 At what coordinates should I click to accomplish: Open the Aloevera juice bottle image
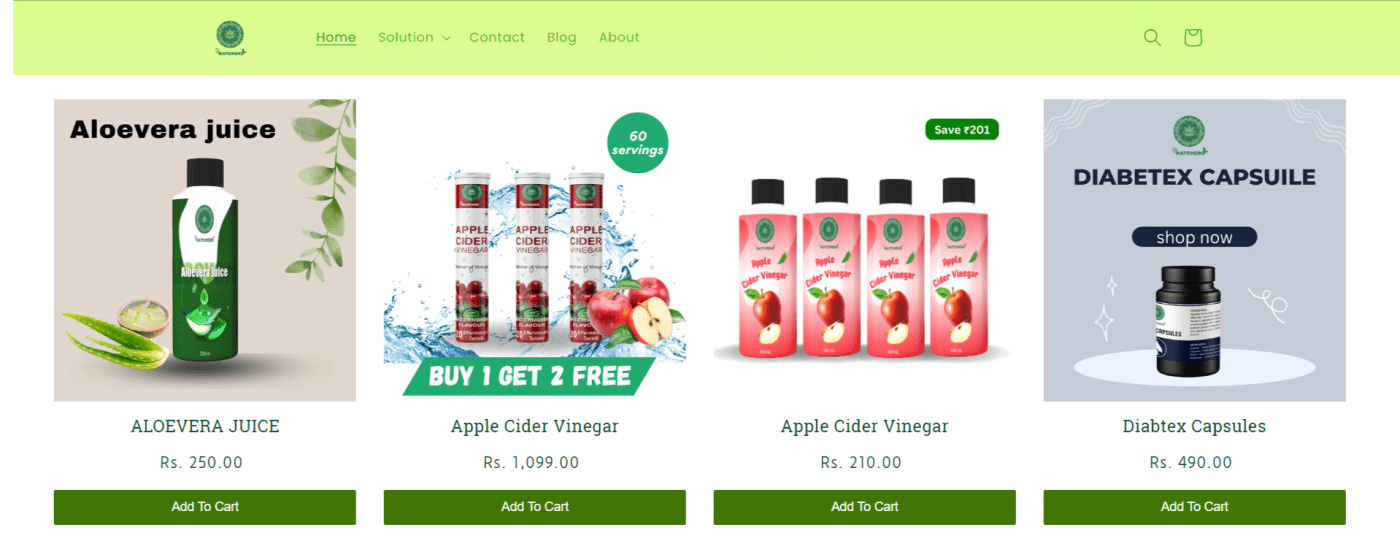[205, 250]
